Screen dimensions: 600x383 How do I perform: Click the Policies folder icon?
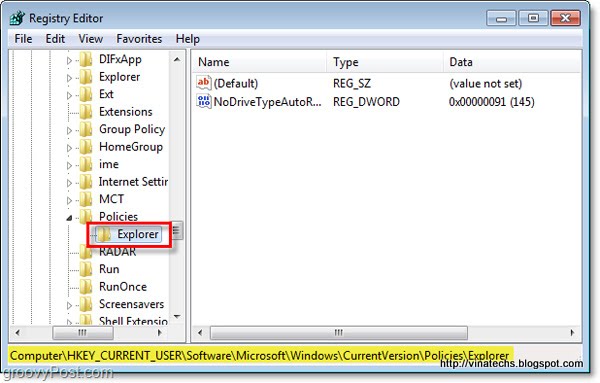tap(86, 217)
